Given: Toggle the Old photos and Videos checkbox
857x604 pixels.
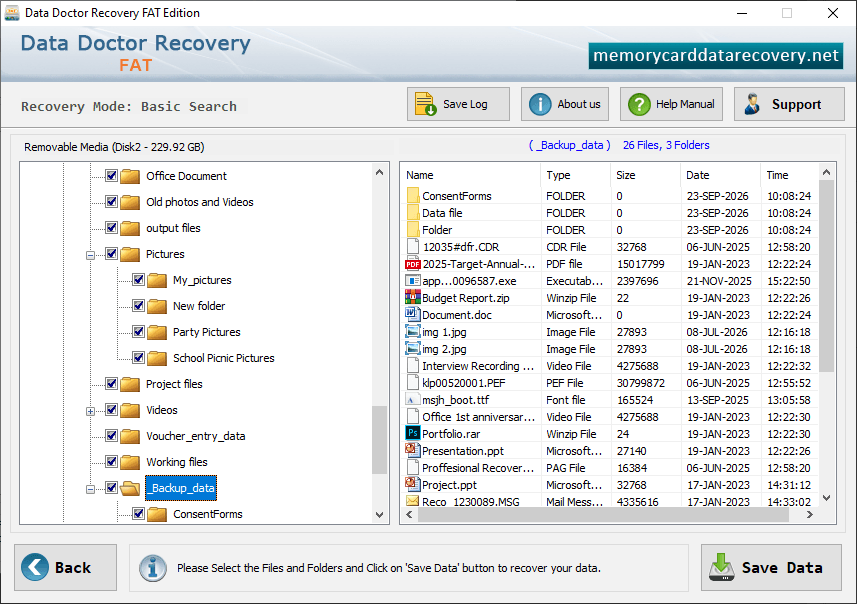Looking at the screenshot, I should 111,202.
